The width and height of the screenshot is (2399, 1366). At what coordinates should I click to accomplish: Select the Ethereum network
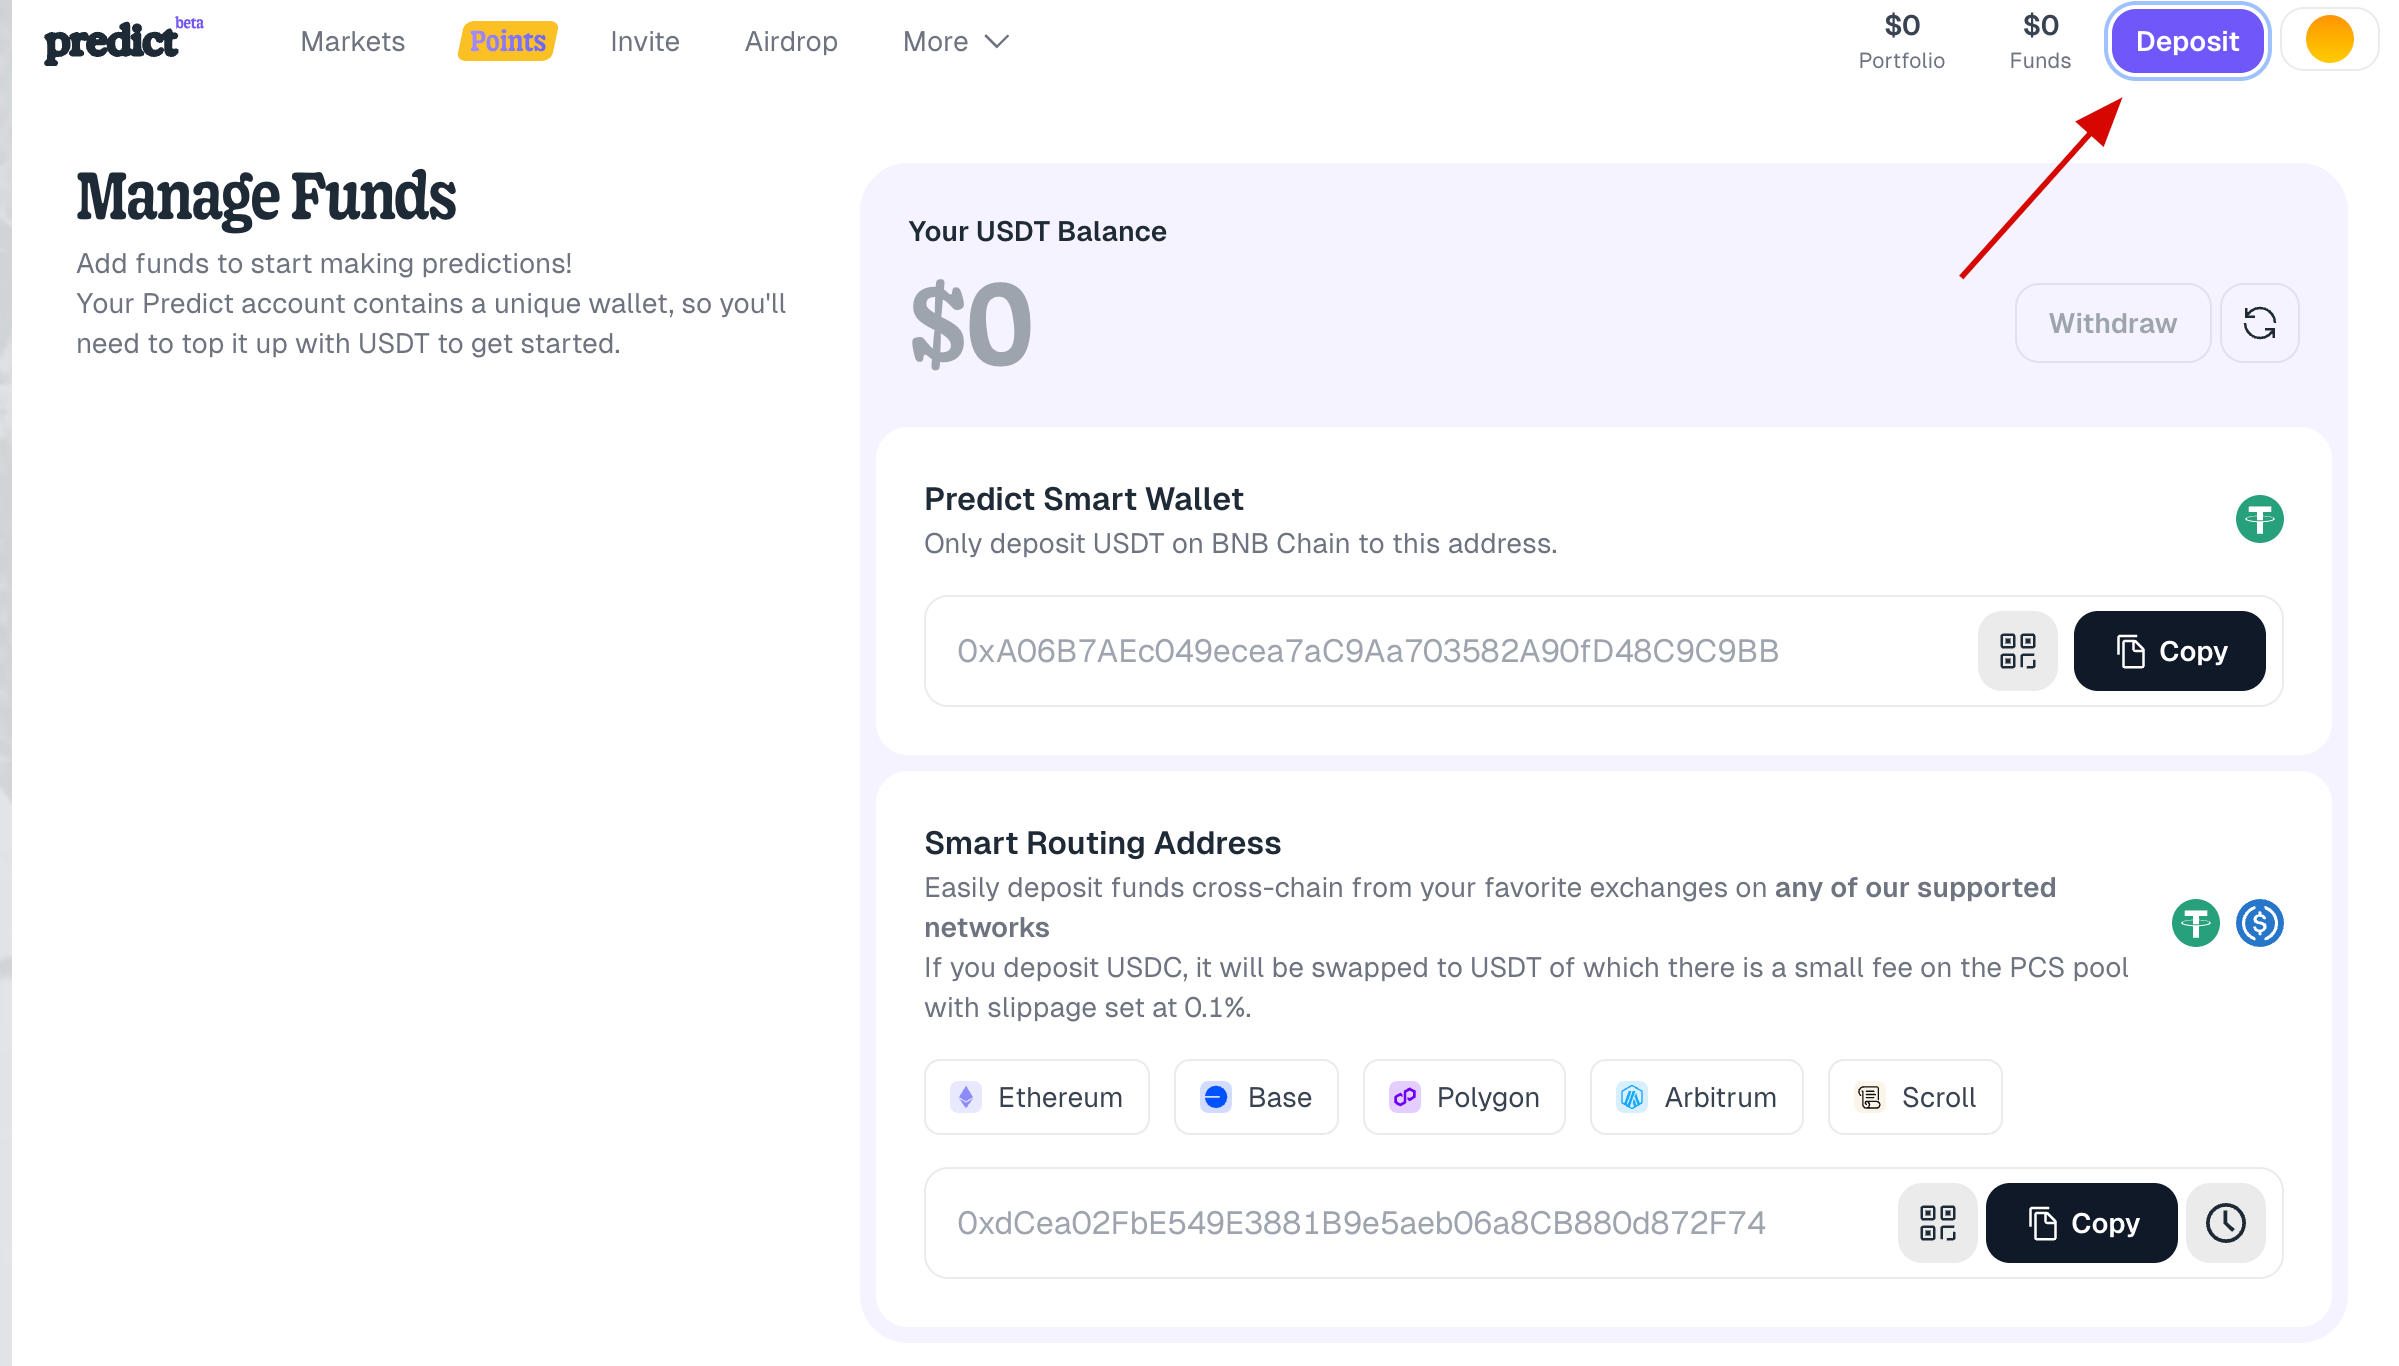(1037, 1097)
